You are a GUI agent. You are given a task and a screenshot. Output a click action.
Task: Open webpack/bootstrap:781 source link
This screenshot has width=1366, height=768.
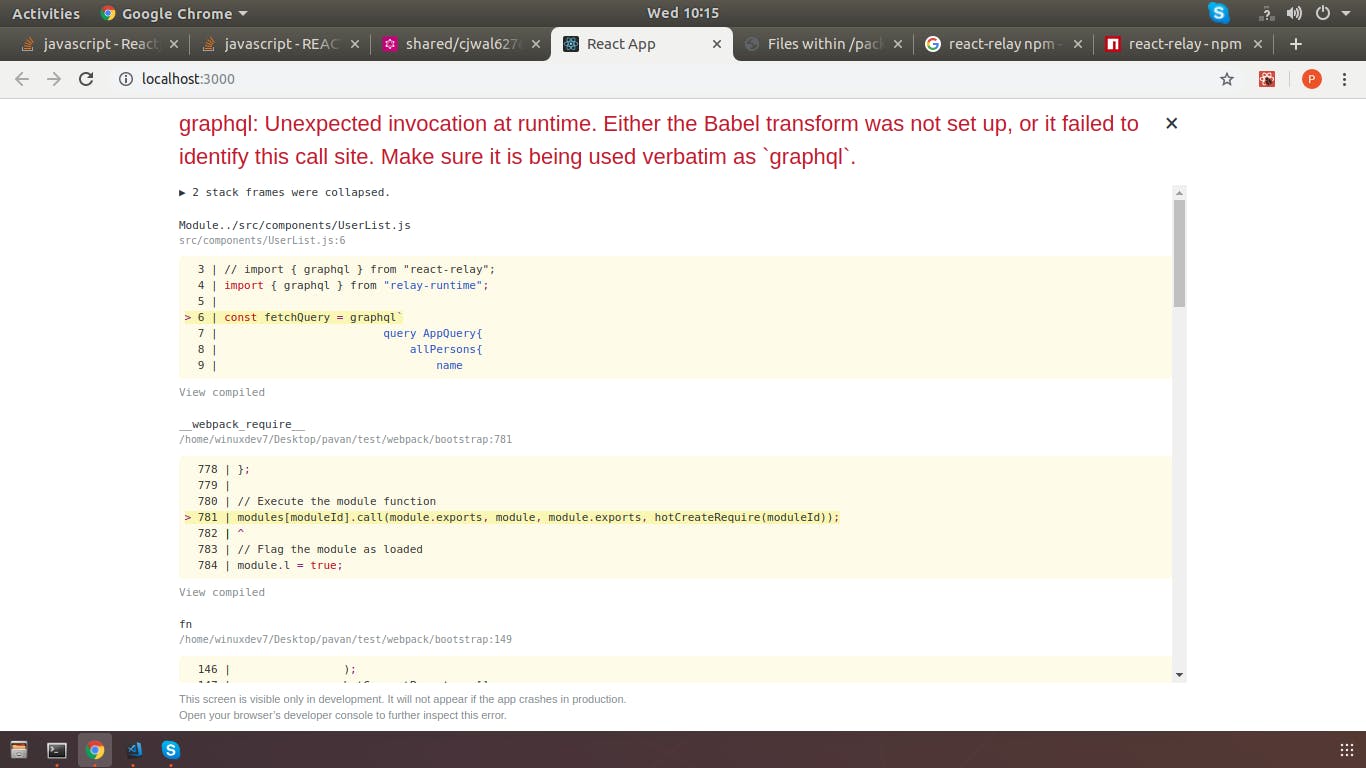[345, 439]
